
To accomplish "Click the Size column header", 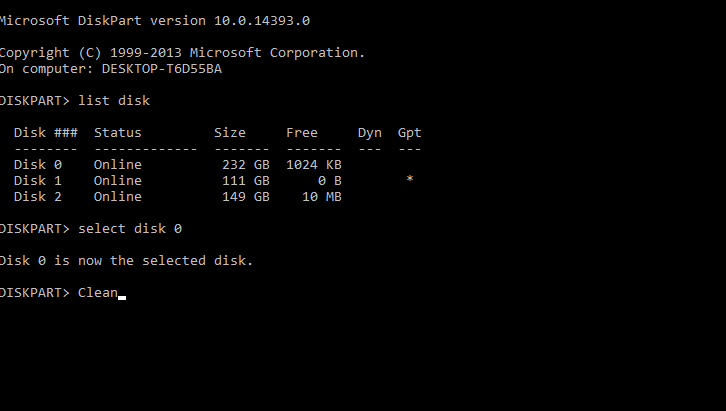I will point(230,133).
